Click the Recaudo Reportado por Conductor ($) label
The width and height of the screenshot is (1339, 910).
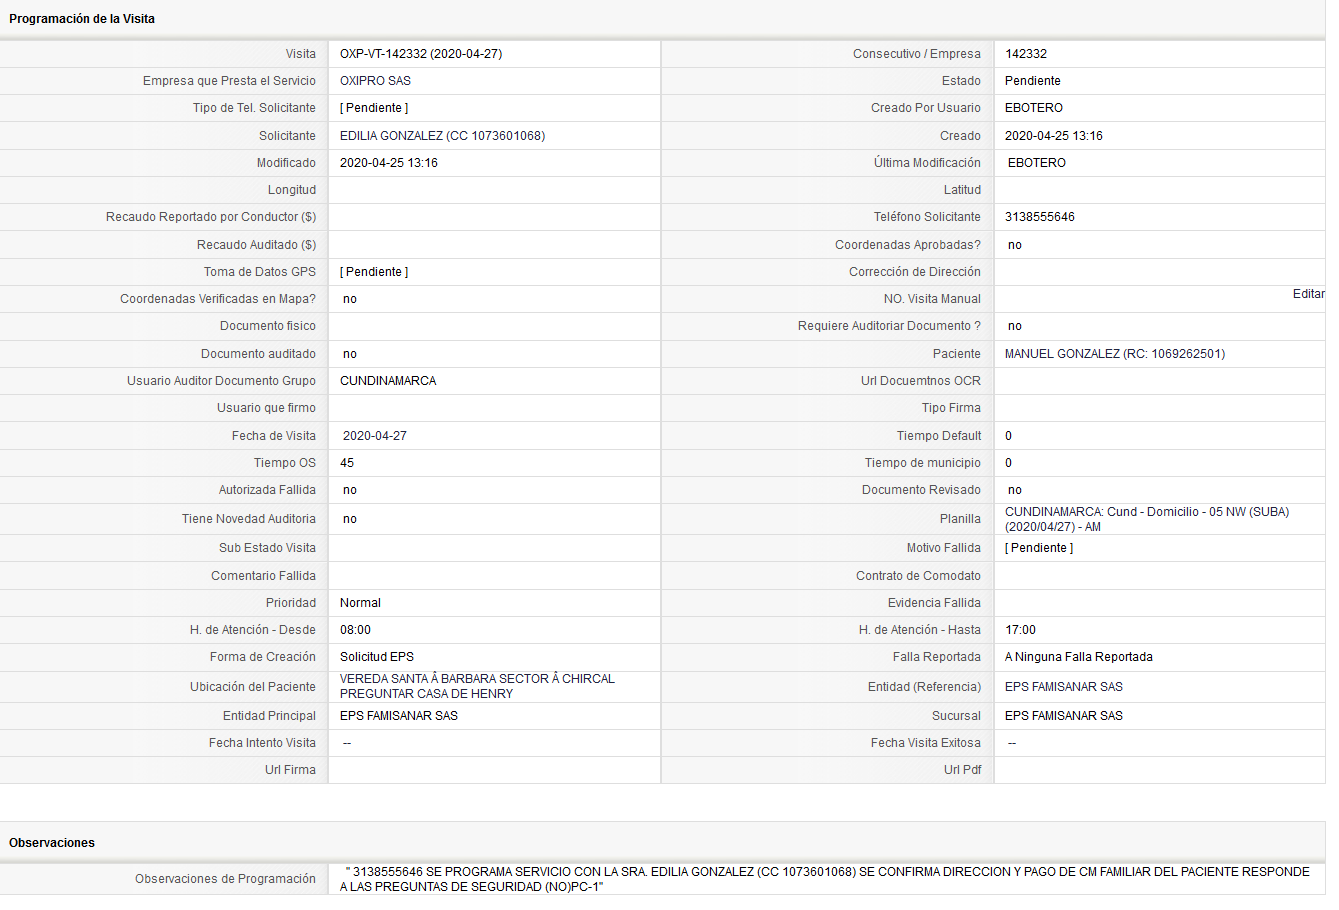pyautogui.click(x=211, y=217)
